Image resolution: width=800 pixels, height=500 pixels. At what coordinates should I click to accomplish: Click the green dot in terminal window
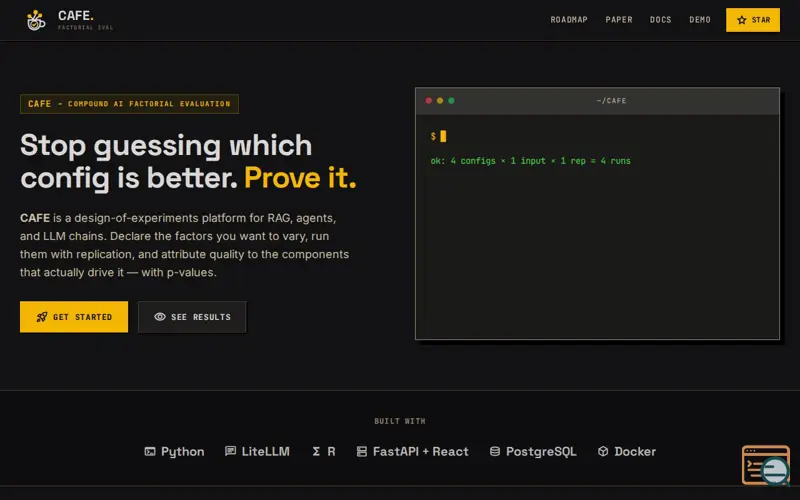pyautogui.click(x=451, y=101)
